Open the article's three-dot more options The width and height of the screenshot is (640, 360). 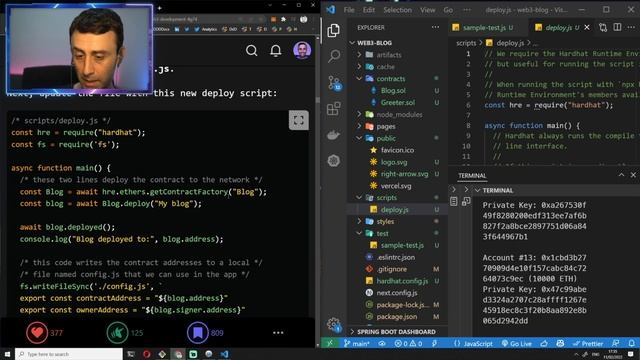278,333
